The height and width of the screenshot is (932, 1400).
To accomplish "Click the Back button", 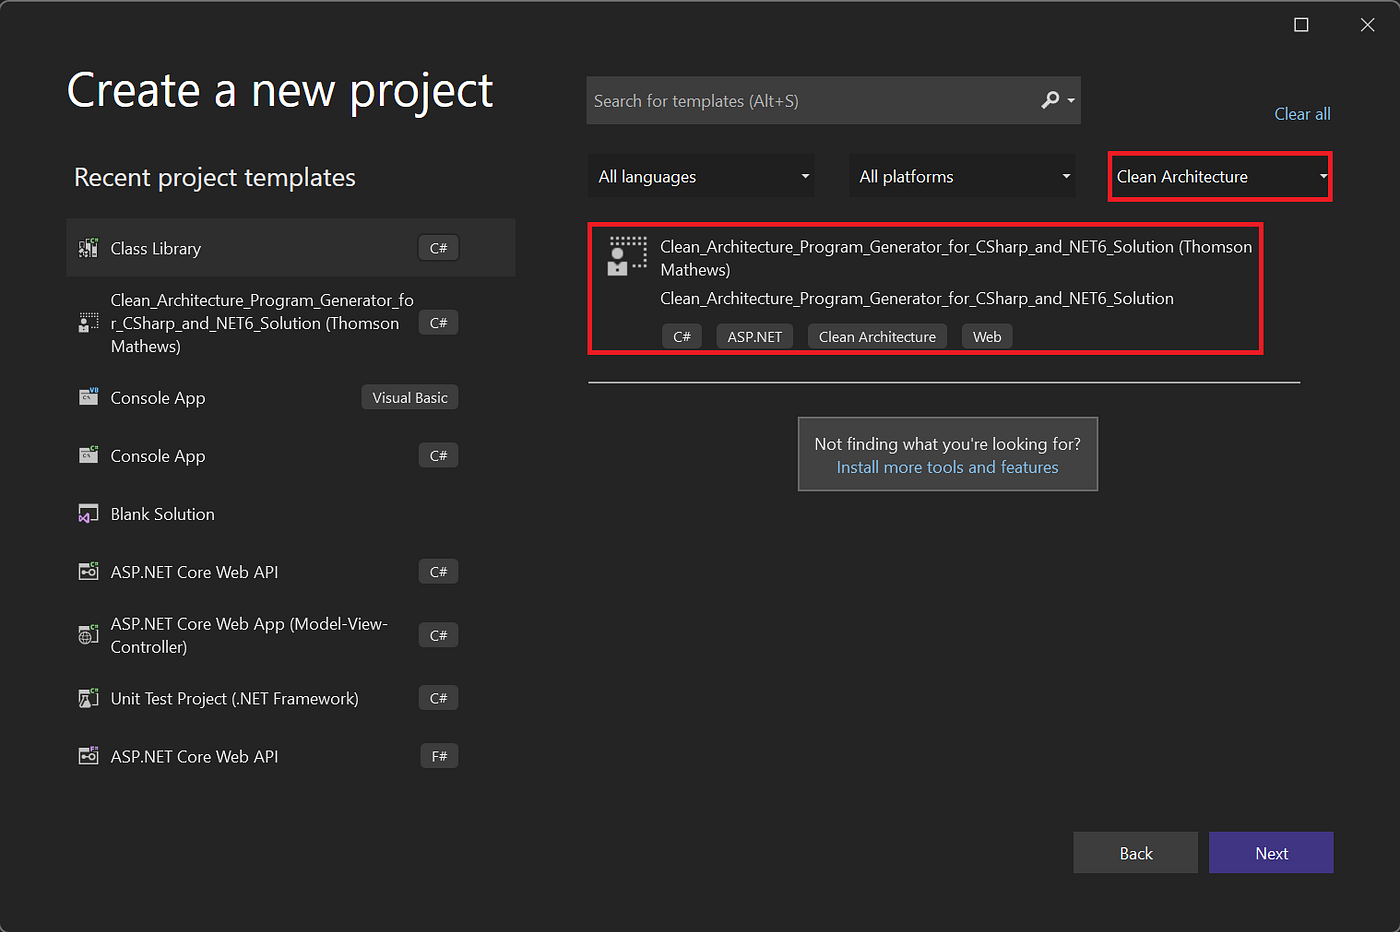I will pos(1135,852).
